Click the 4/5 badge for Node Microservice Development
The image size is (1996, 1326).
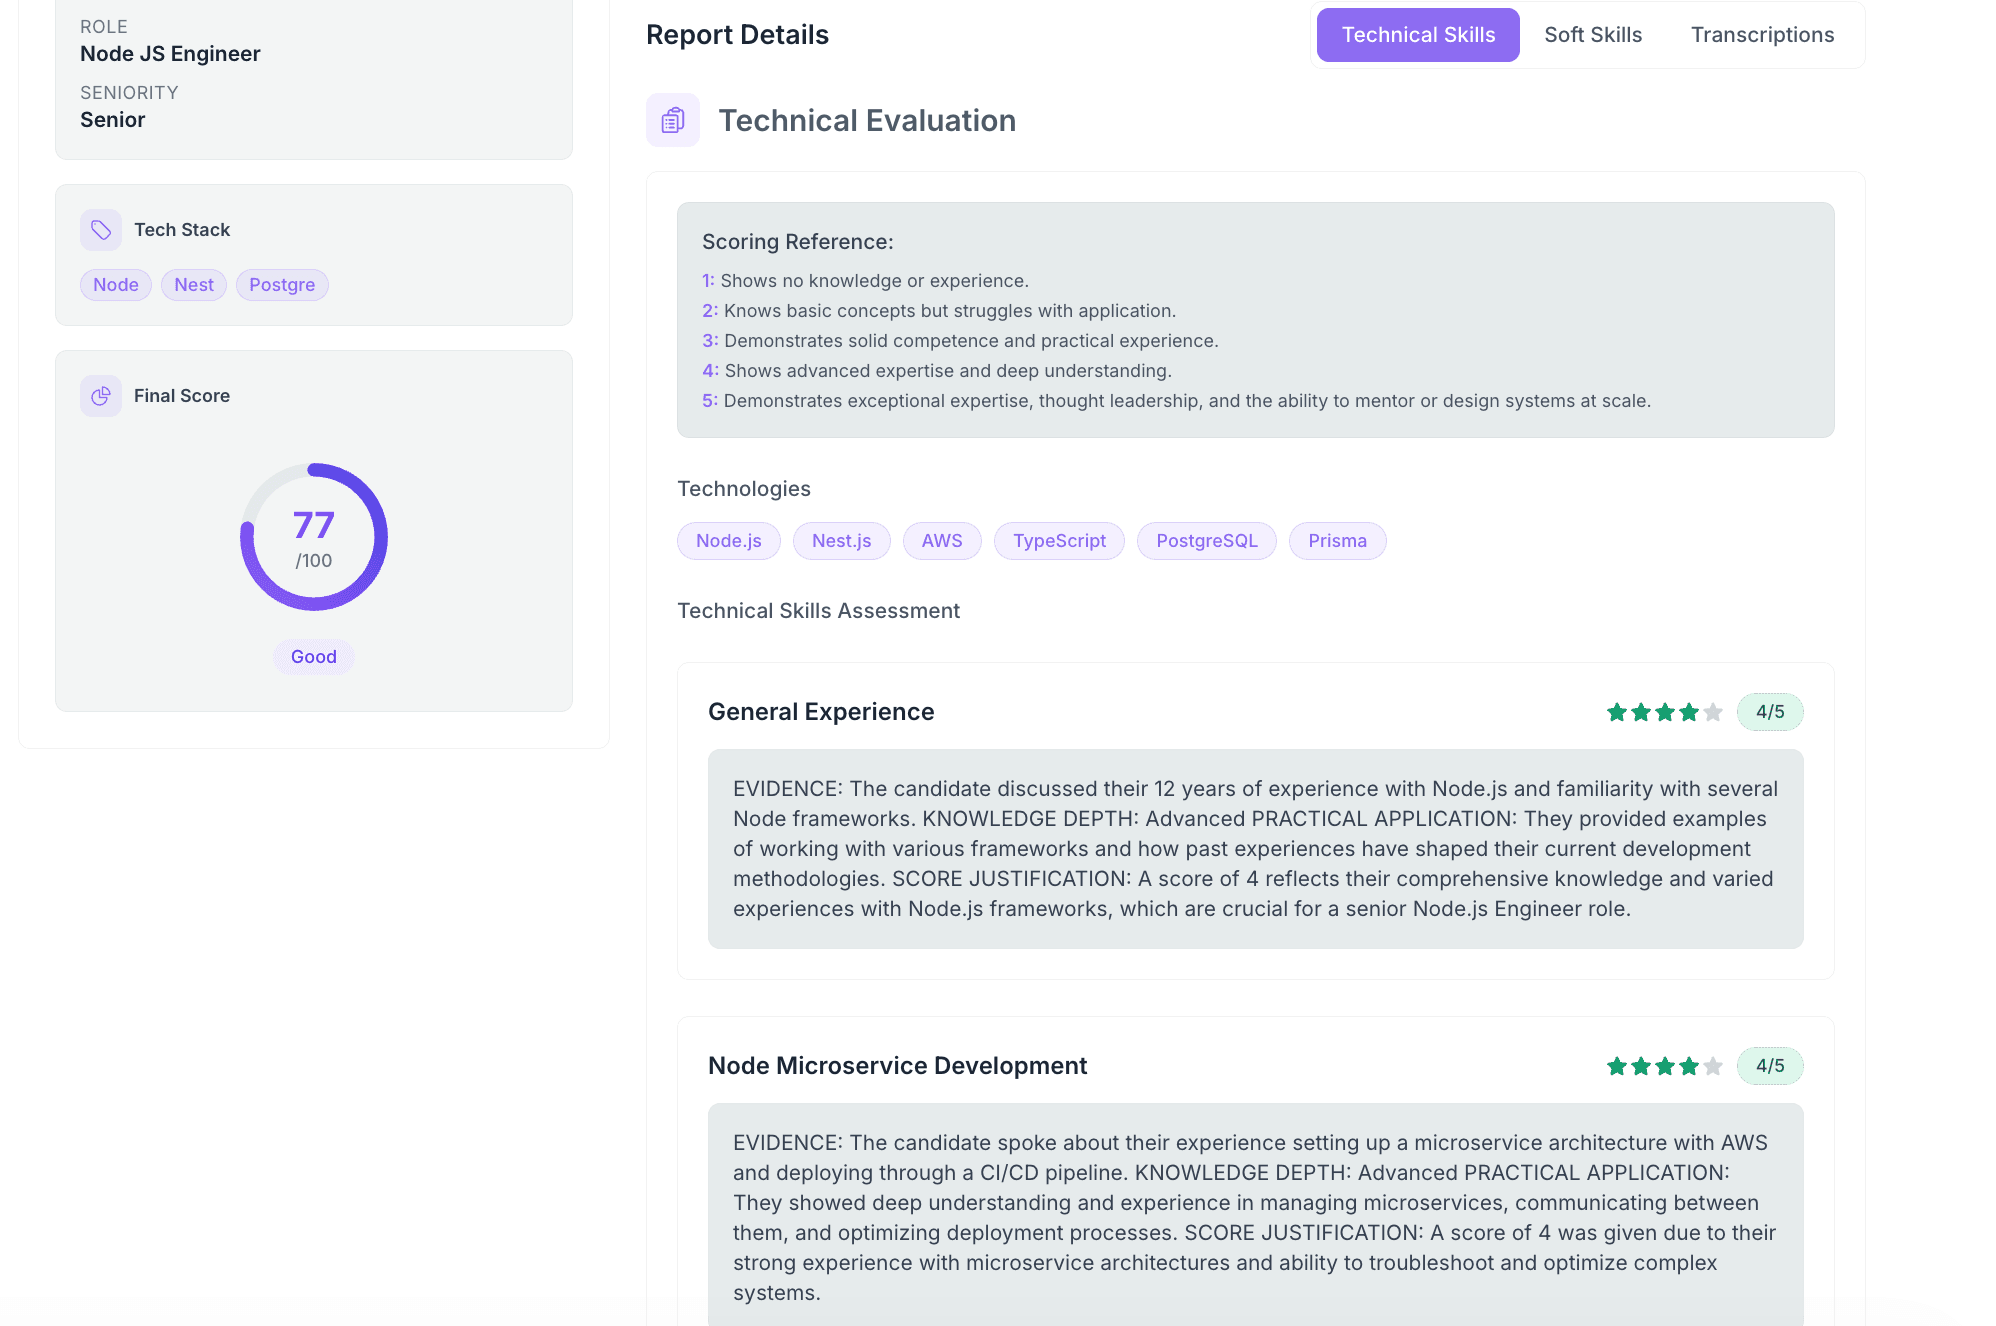click(1770, 1066)
